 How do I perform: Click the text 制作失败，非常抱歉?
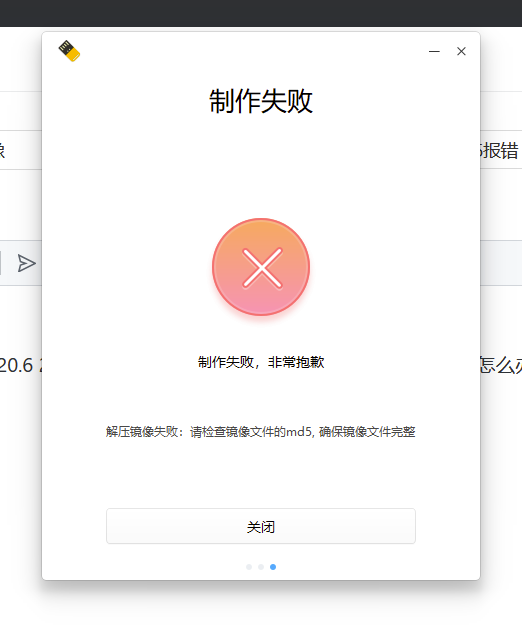pos(261,362)
